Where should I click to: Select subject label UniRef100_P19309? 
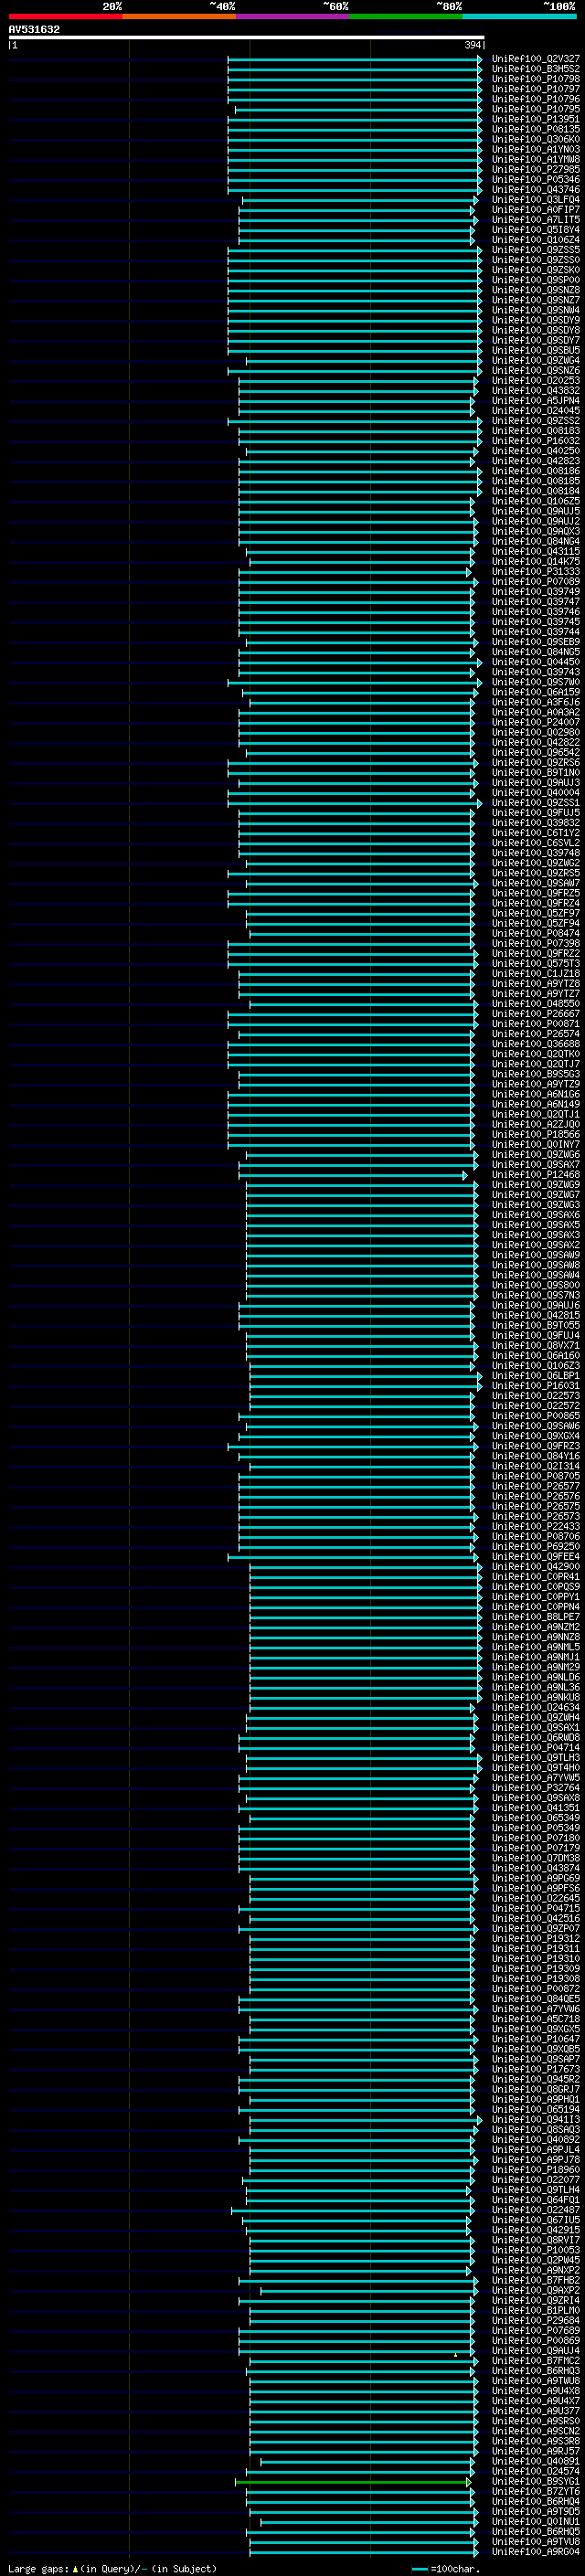click(x=536, y=1969)
